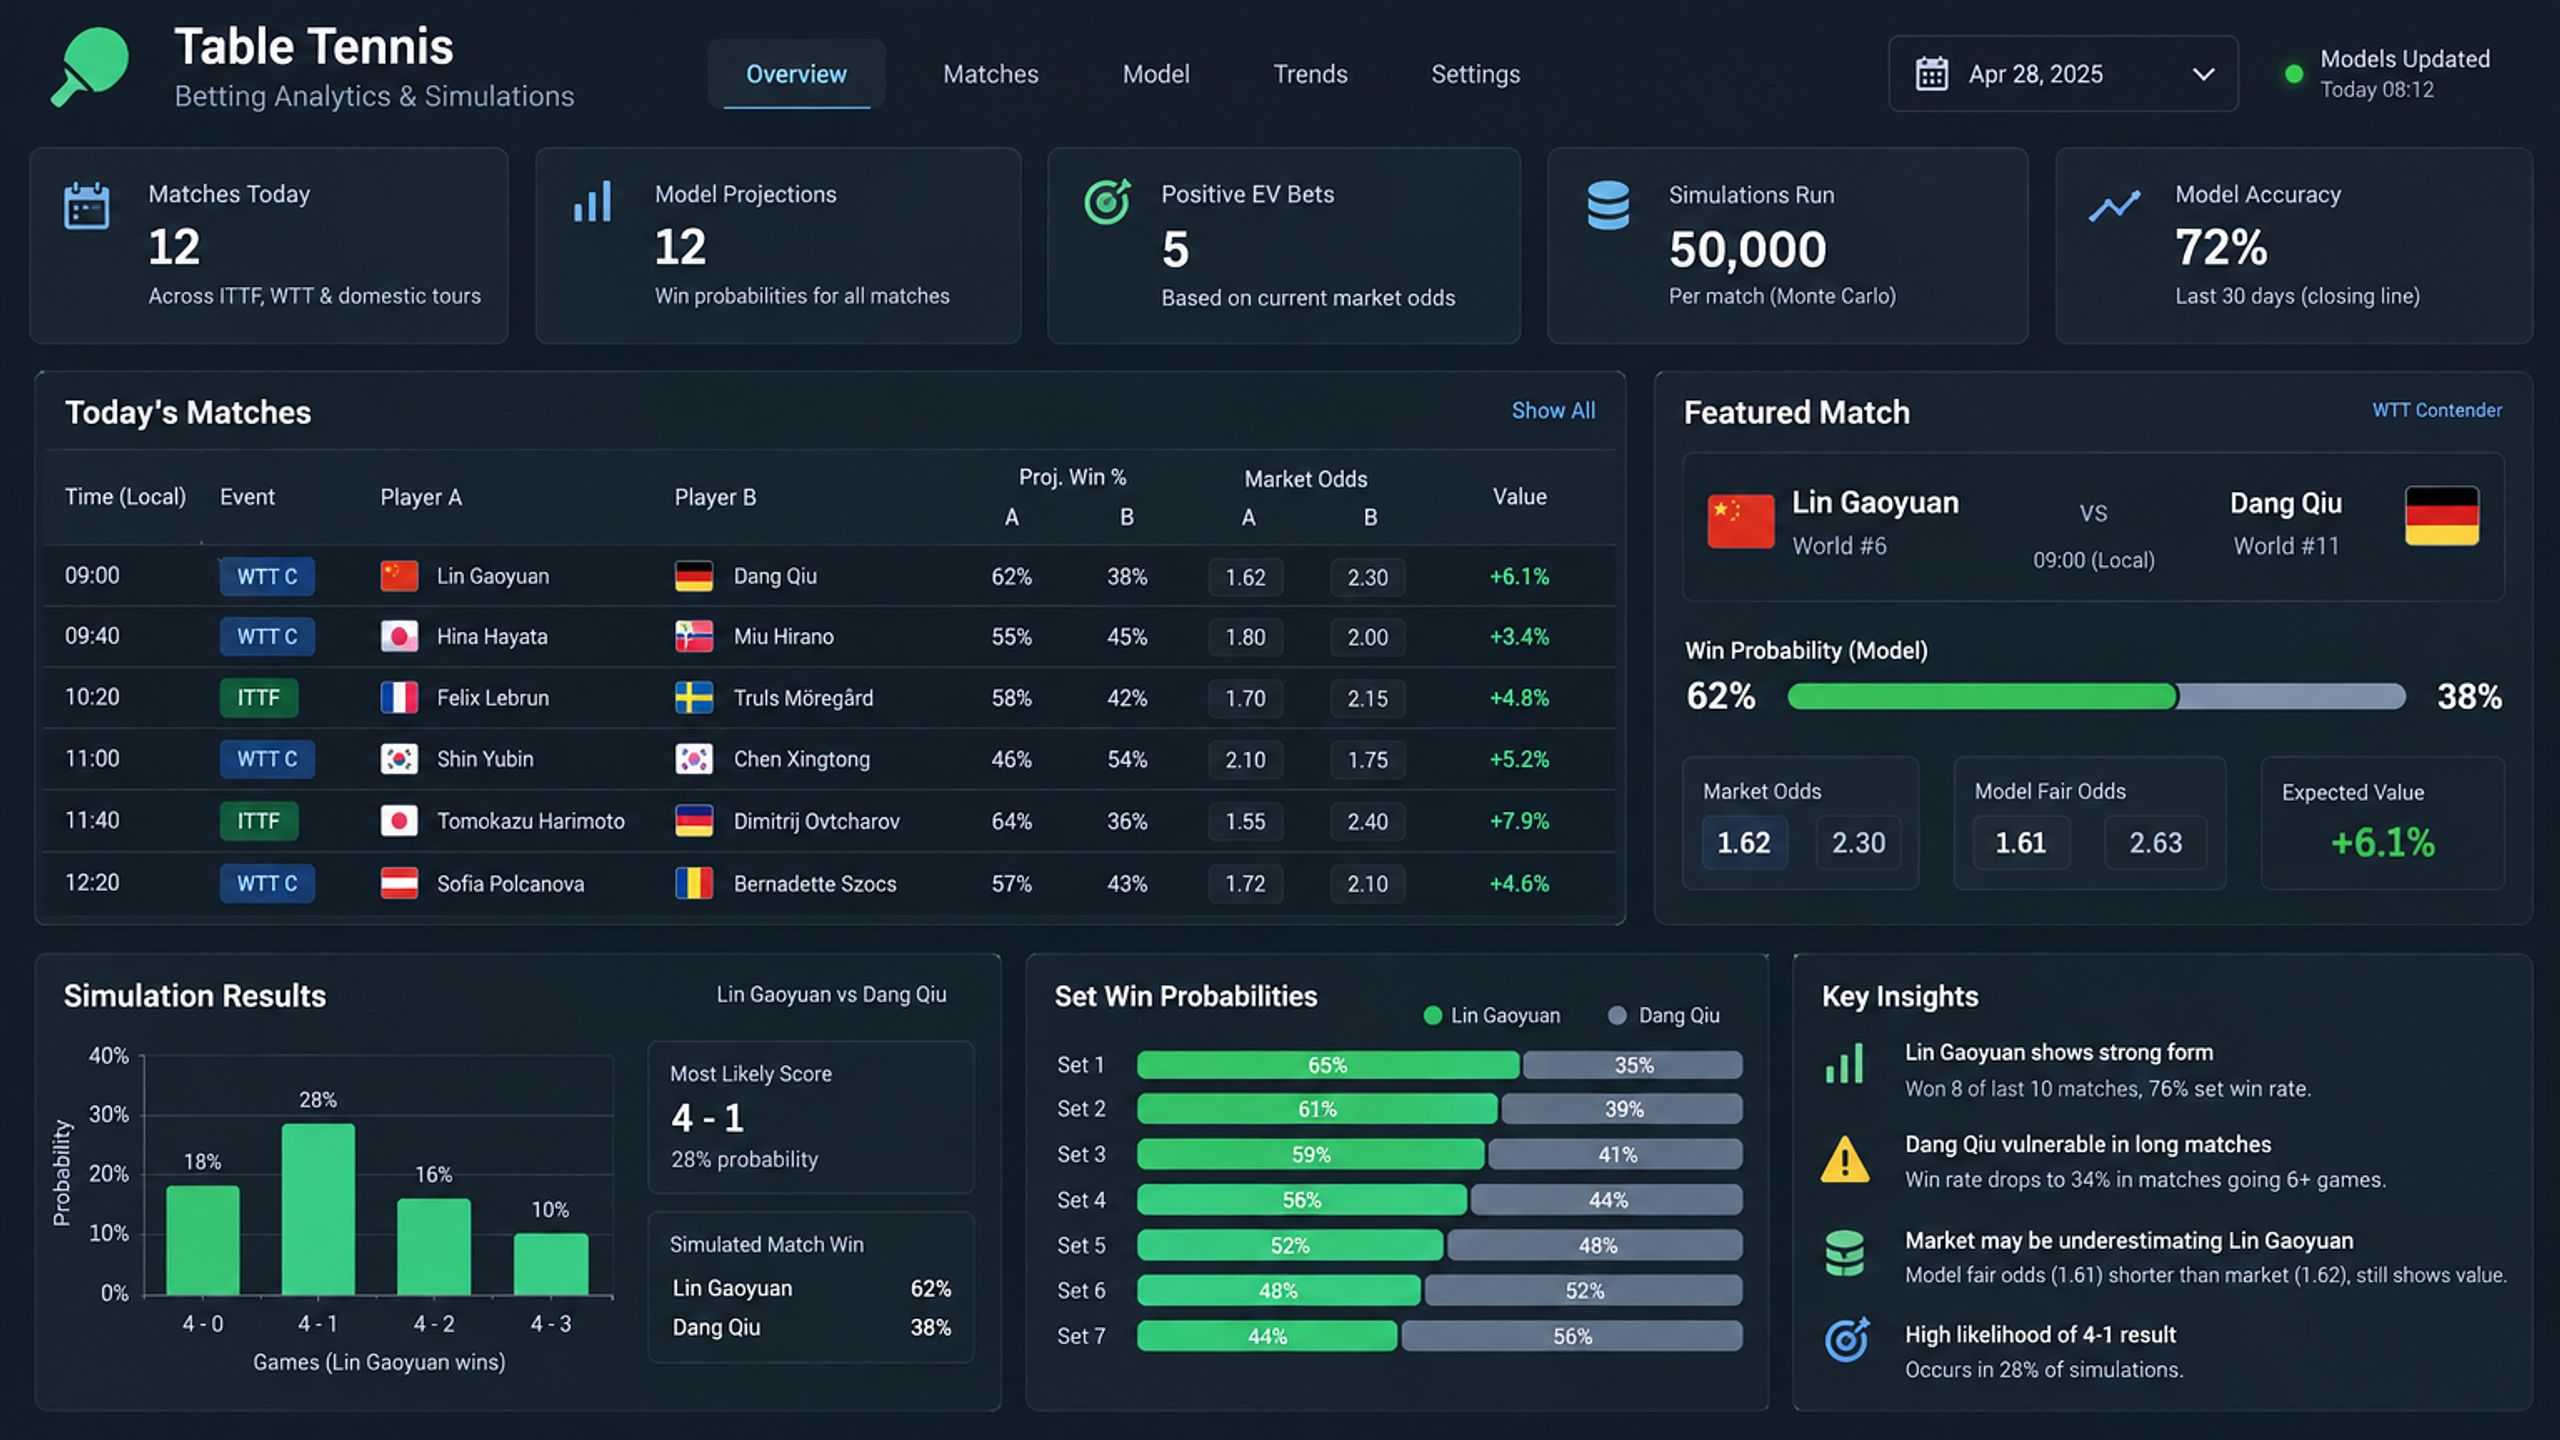The image size is (2560, 1440).
Task: Click the calendar icon in date picker
Action: pos(1931,74)
